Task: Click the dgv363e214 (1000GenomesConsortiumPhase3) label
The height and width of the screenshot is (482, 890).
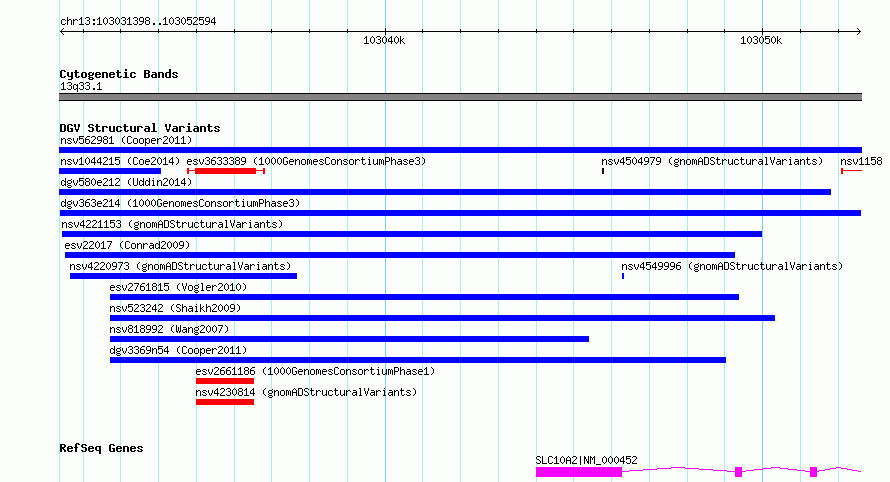Action: coord(180,203)
